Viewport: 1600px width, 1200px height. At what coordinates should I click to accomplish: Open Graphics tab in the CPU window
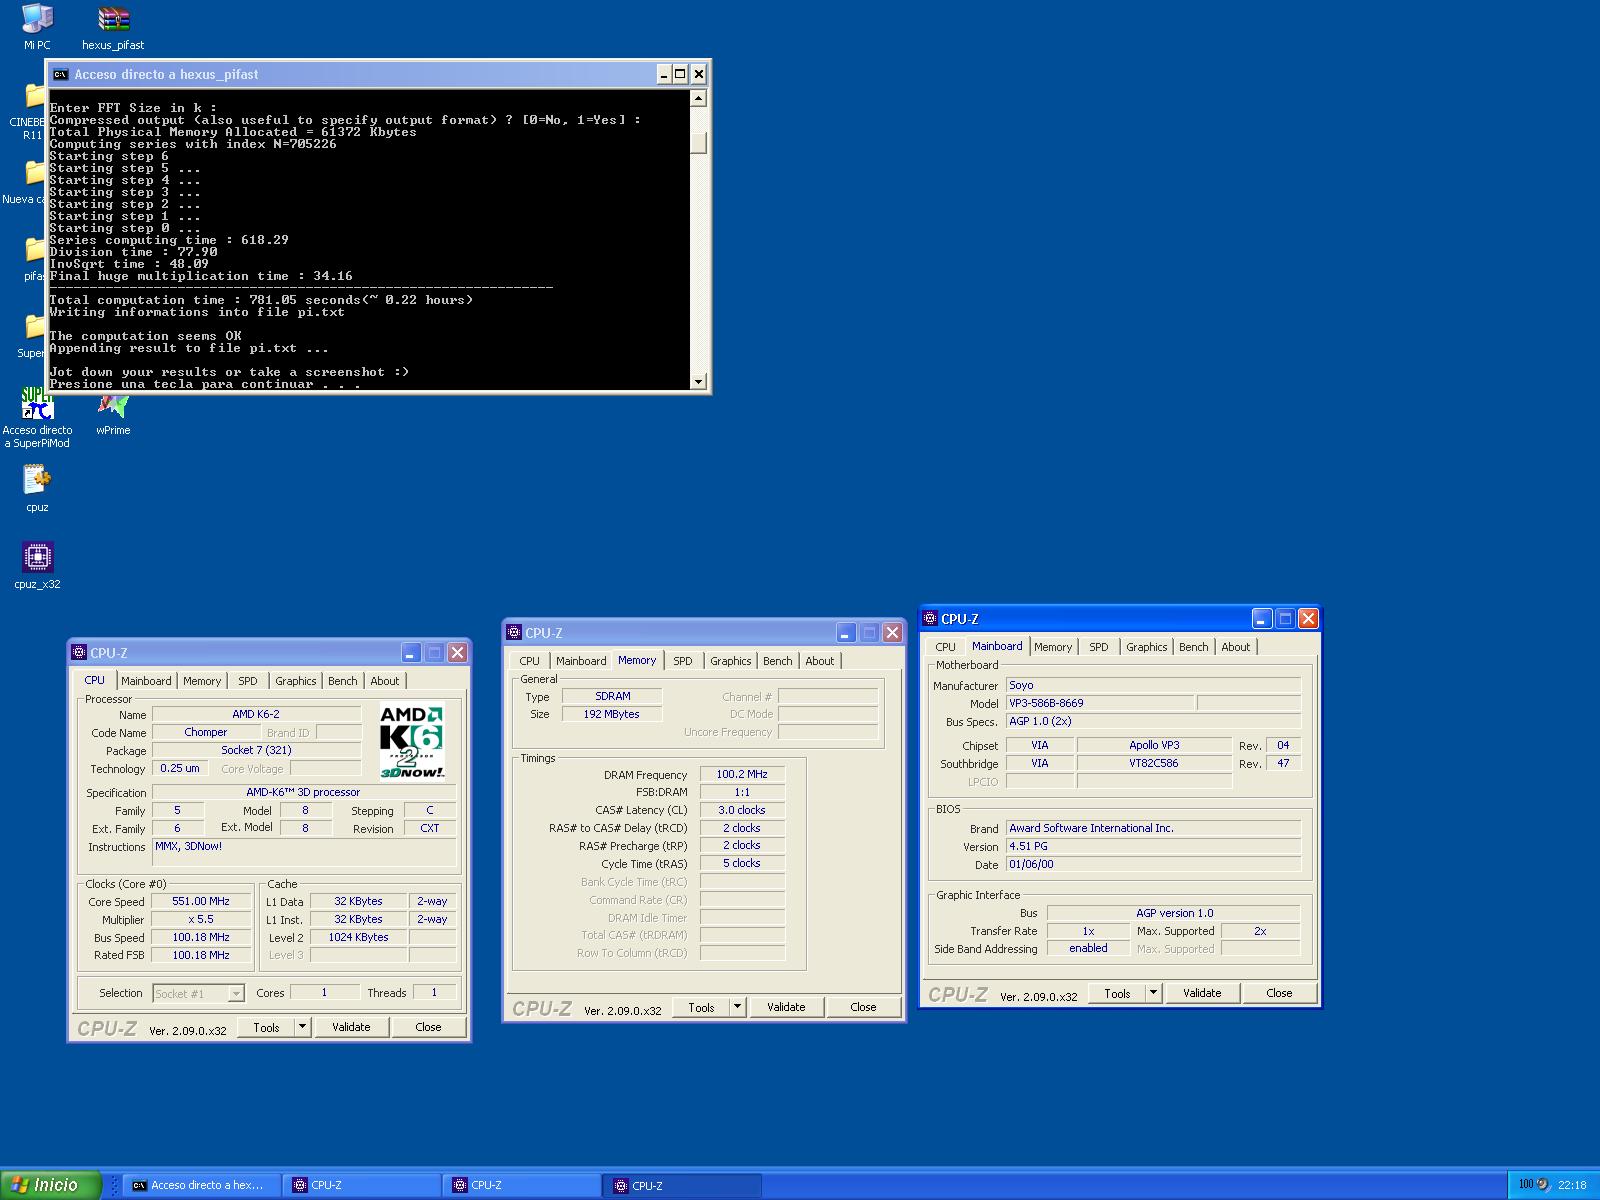296,681
